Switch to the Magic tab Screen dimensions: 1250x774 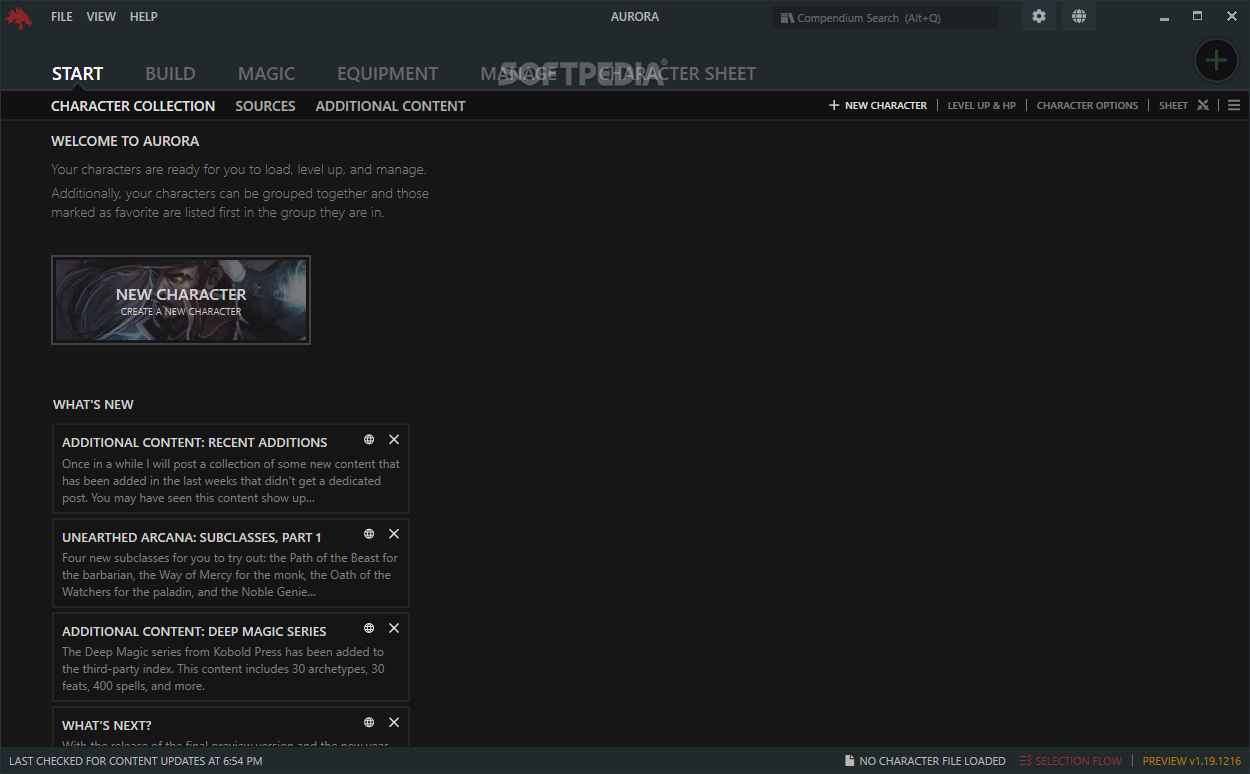tap(266, 74)
